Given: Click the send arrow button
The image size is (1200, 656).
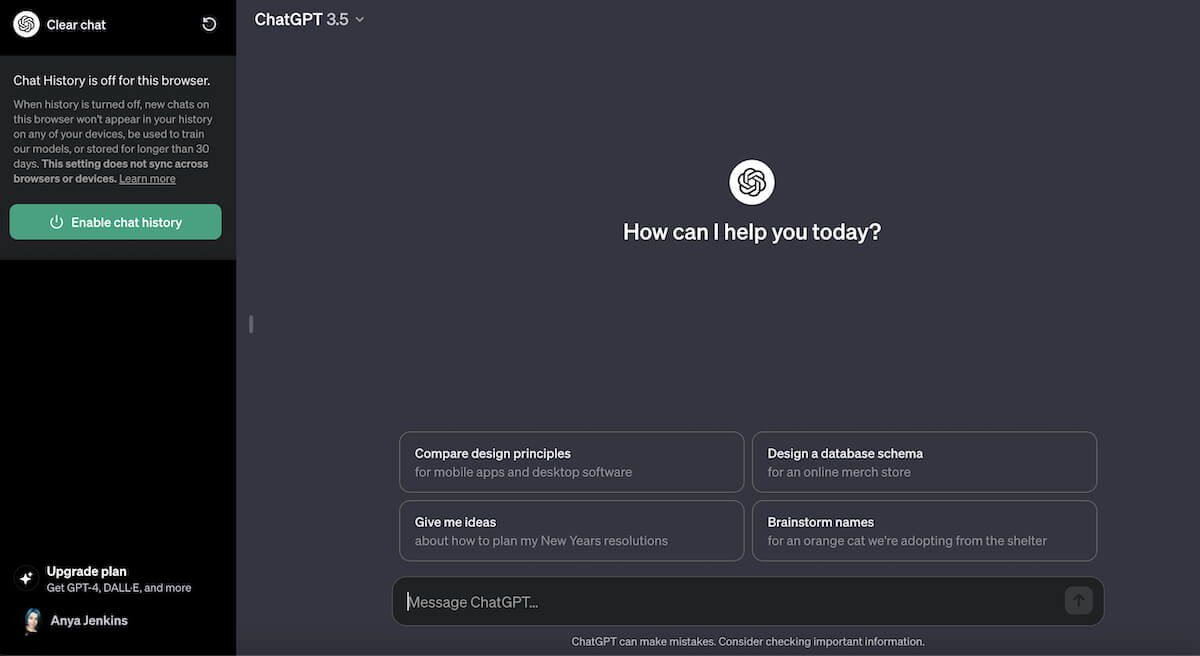Looking at the screenshot, I should 1078,601.
